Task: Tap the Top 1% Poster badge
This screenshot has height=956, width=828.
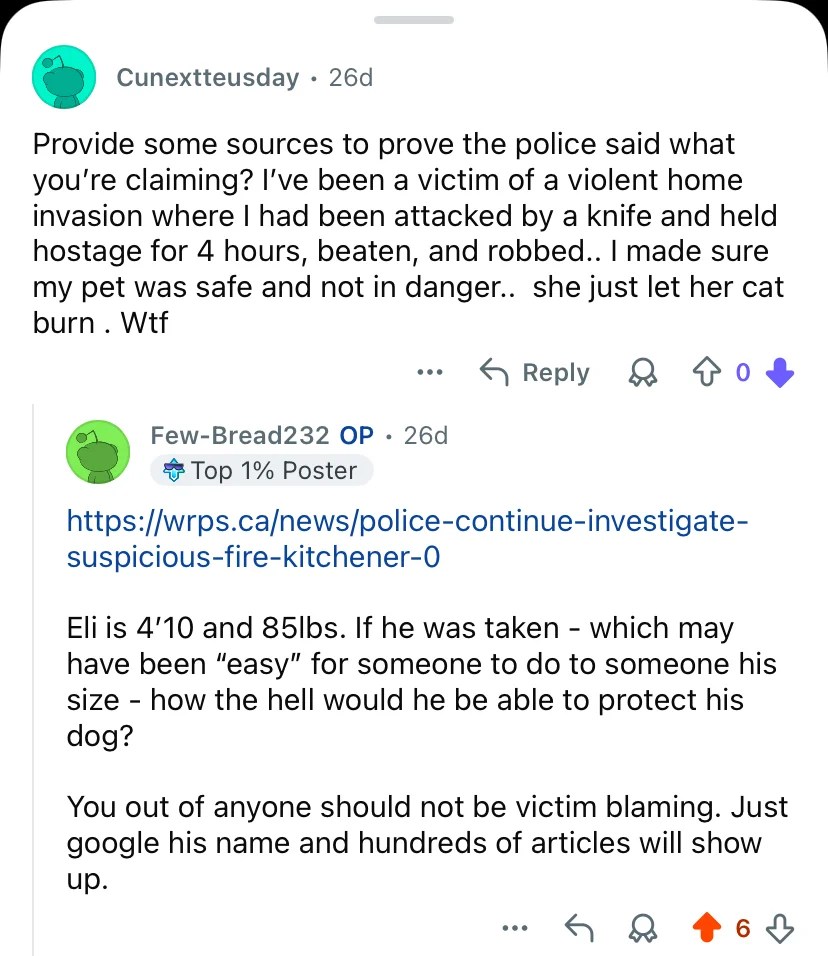Action: (x=262, y=470)
